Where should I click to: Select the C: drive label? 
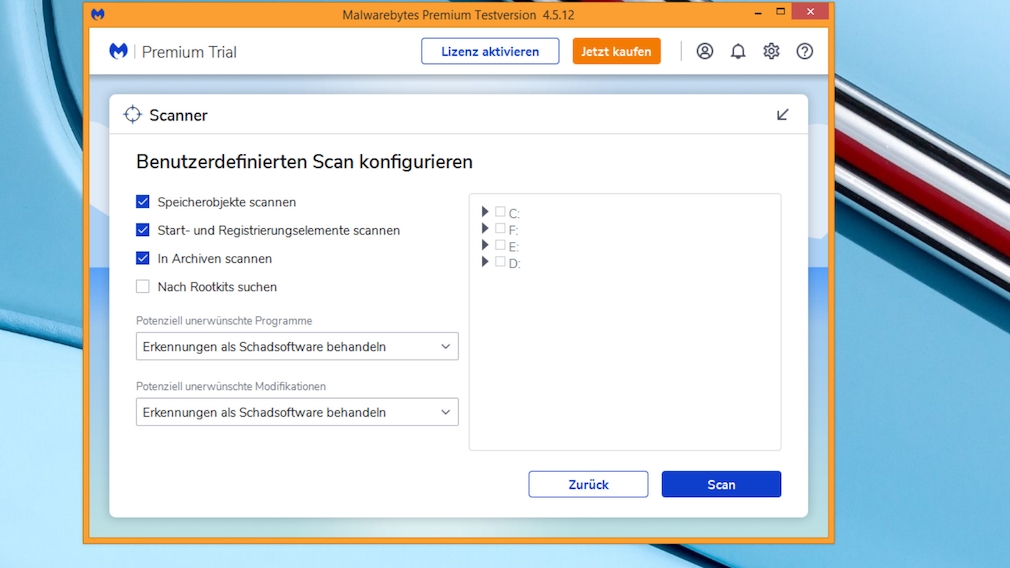514,214
